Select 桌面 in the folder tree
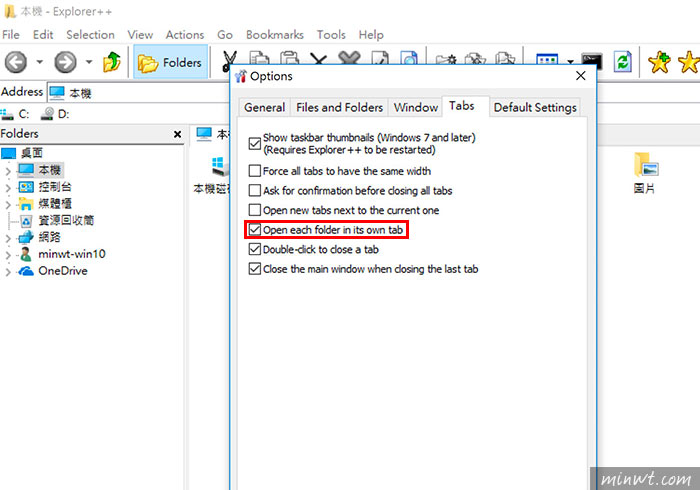The width and height of the screenshot is (700, 490). 31,154
